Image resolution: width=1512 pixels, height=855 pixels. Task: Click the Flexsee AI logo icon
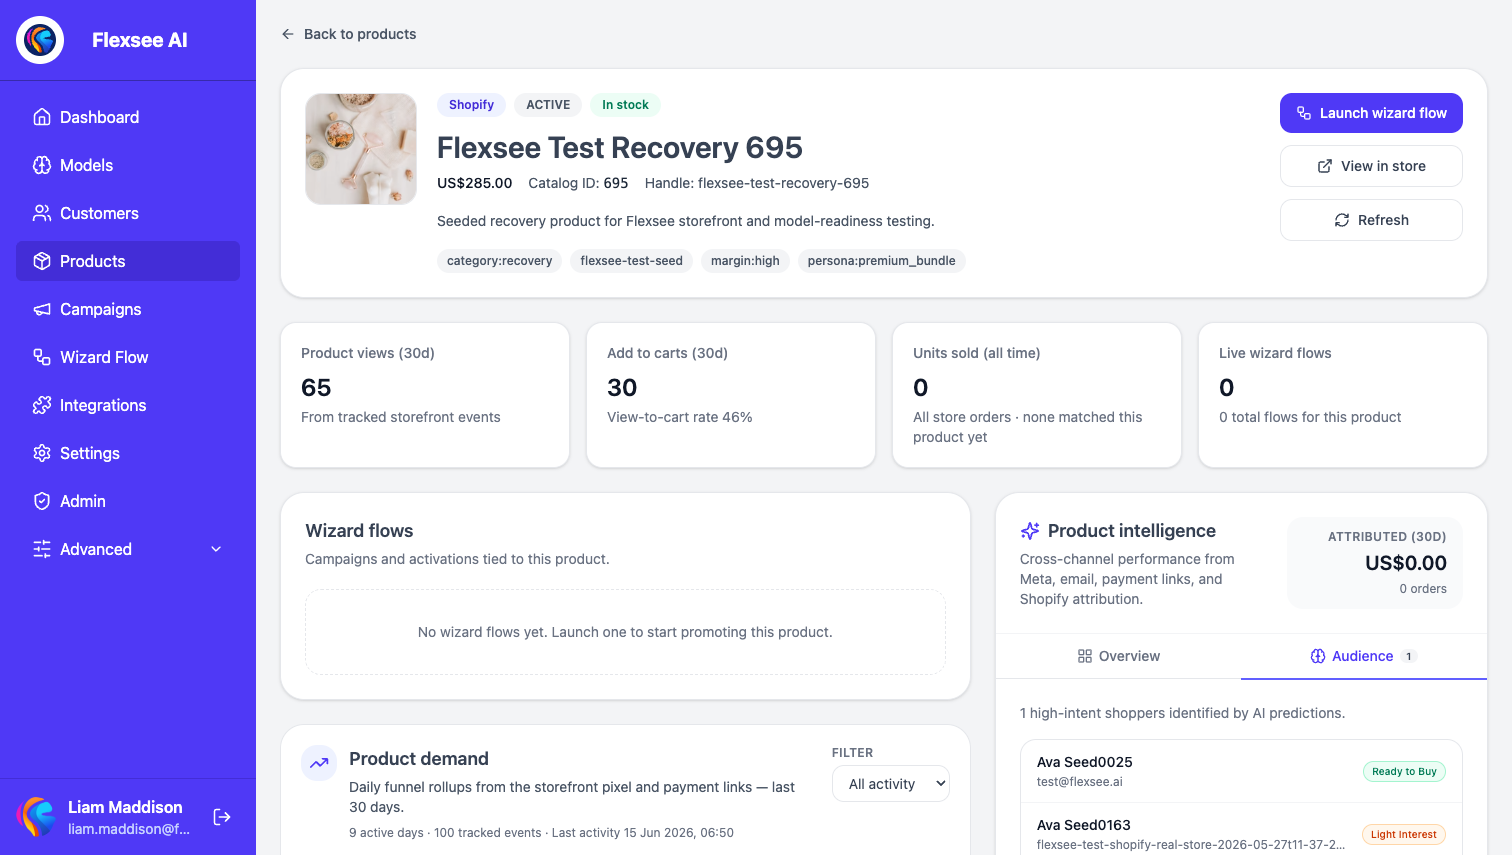click(x=40, y=40)
